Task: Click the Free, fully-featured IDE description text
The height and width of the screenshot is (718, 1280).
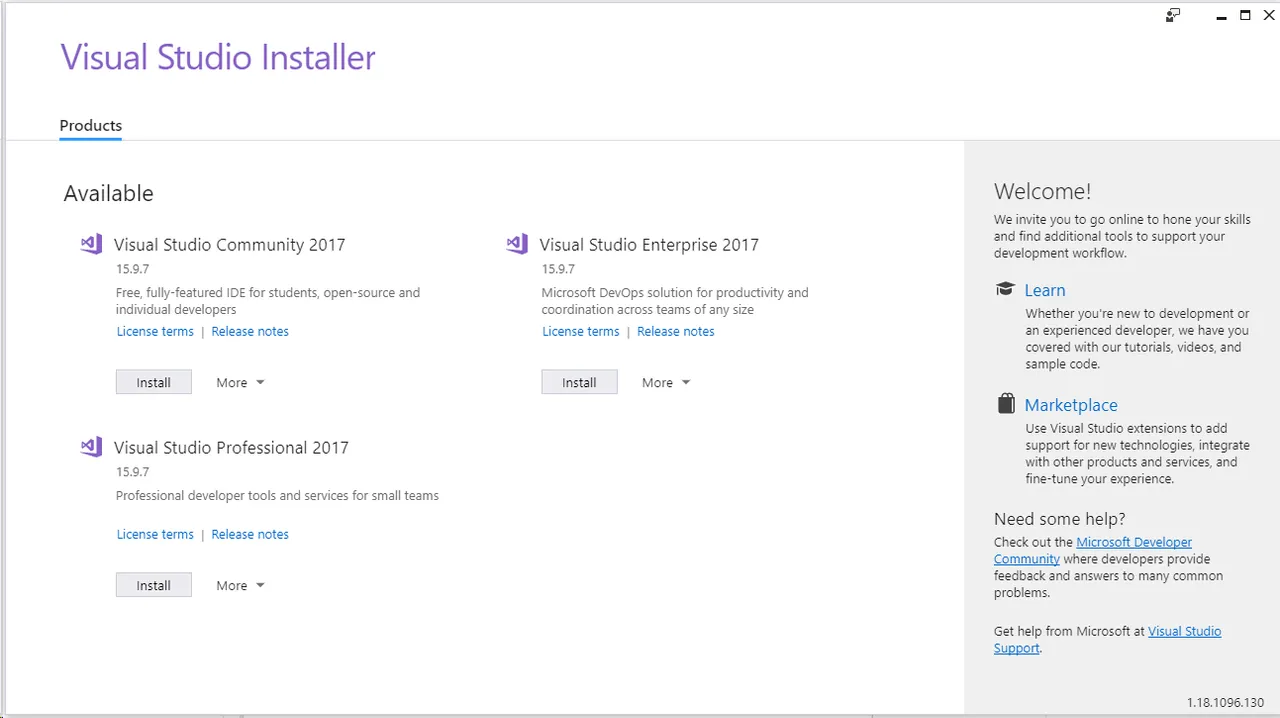Action: 268,301
